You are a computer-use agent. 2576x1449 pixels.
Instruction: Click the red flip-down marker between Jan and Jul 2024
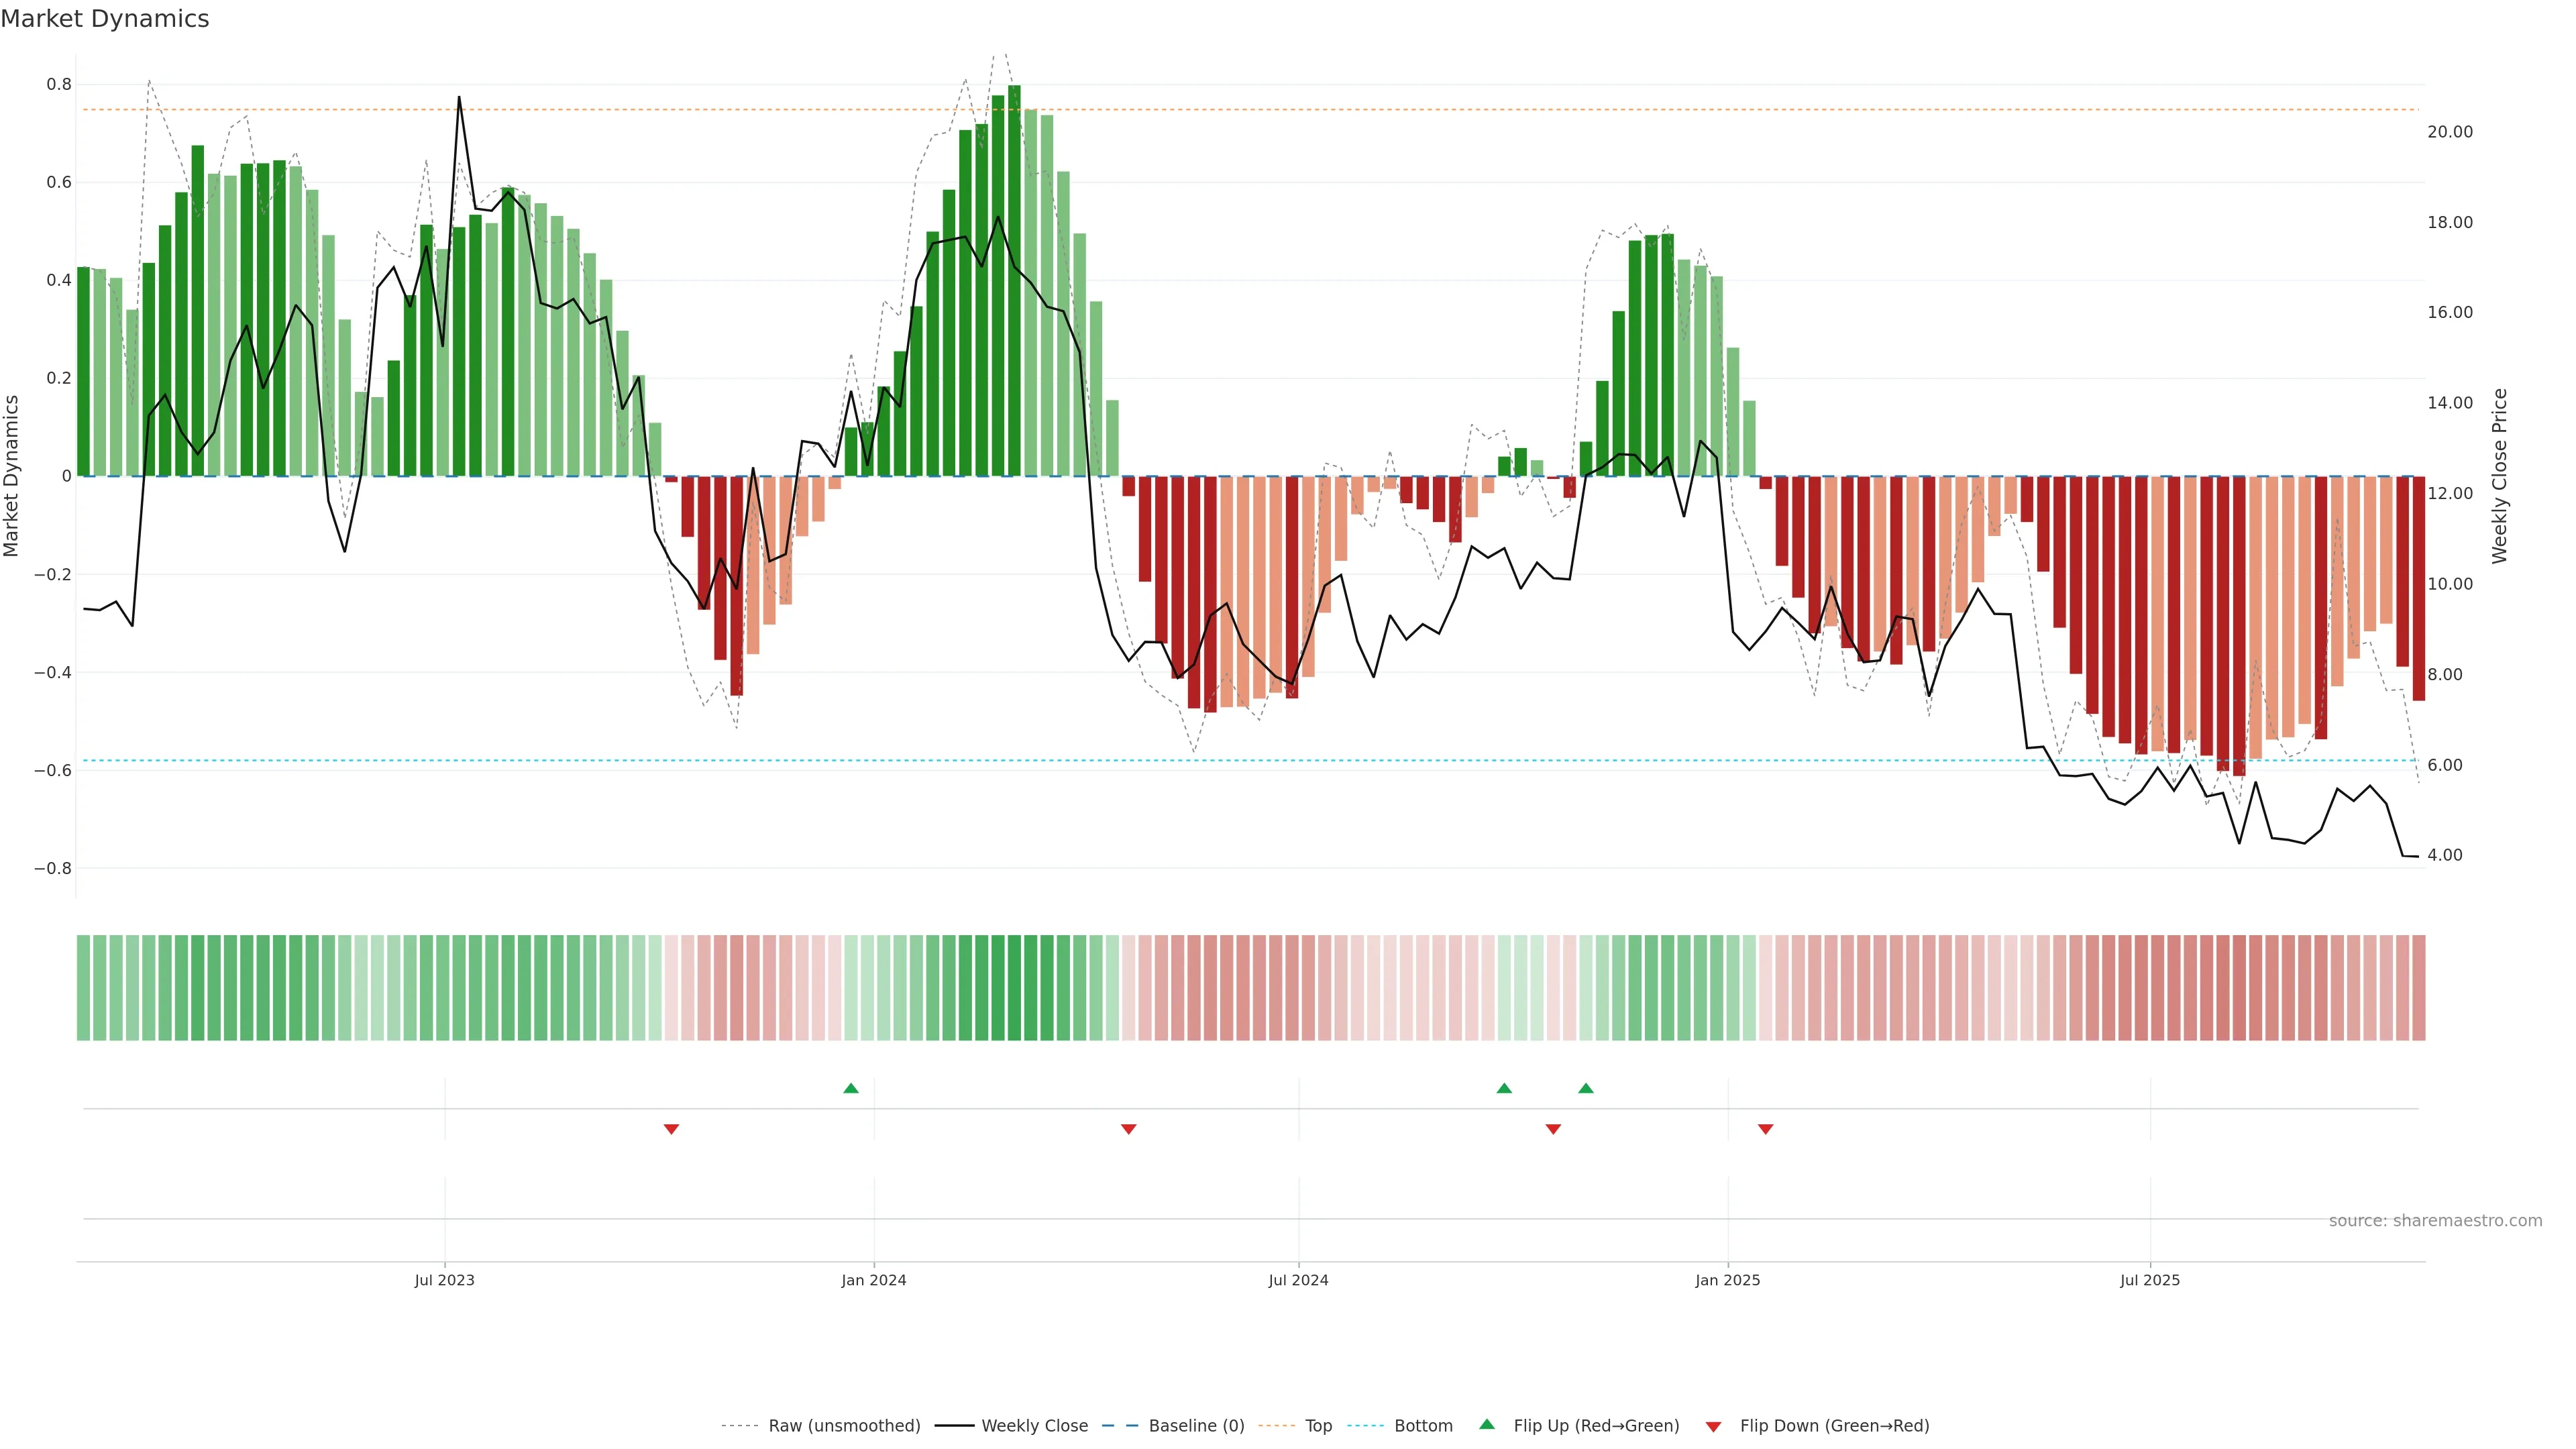click(1129, 1129)
